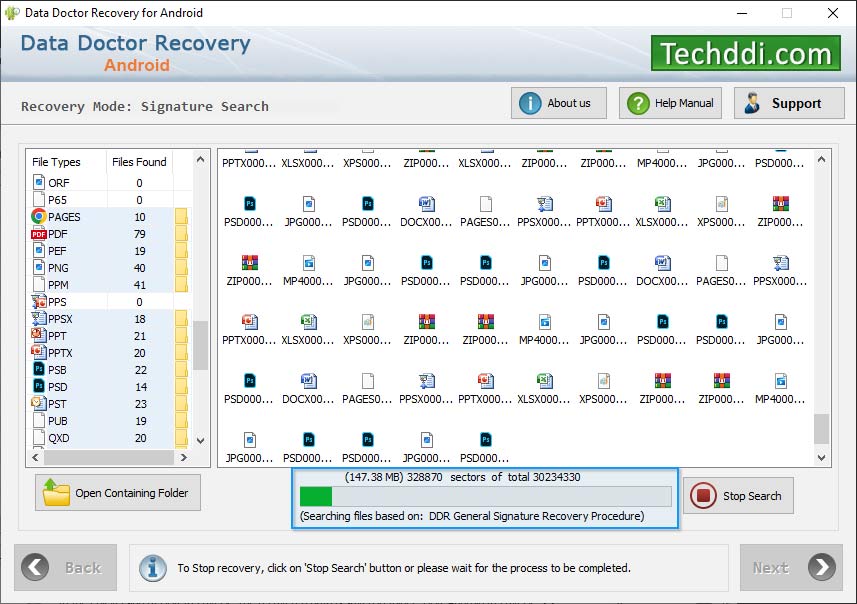Visit the Techddi.com banner link
Image resolution: width=857 pixels, height=604 pixels.
[746, 53]
